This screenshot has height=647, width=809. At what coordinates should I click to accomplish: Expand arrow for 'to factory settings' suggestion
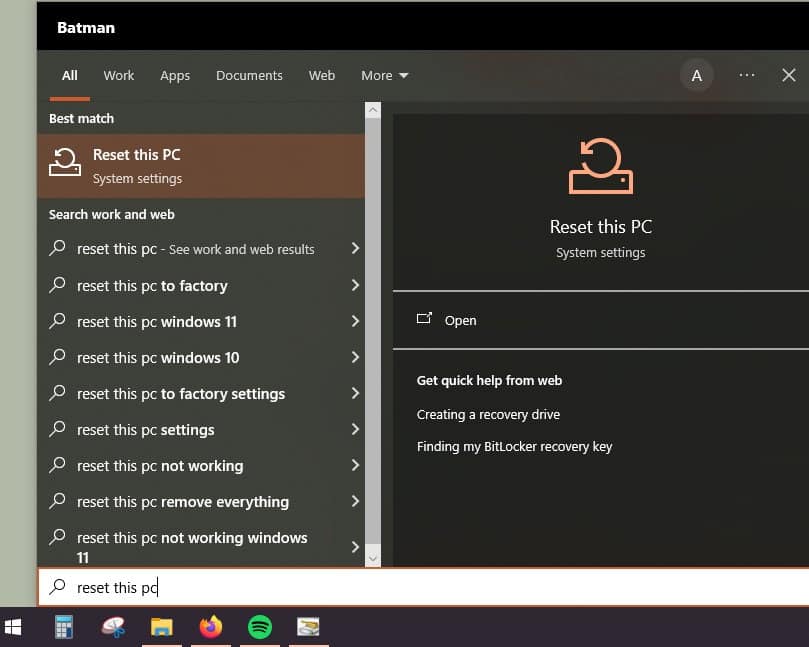point(355,393)
